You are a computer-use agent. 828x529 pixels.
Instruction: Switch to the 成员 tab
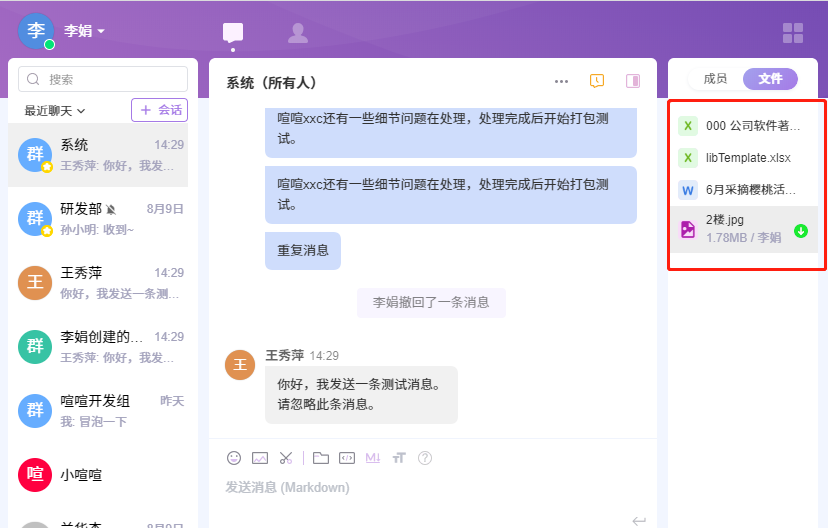tap(715, 79)
